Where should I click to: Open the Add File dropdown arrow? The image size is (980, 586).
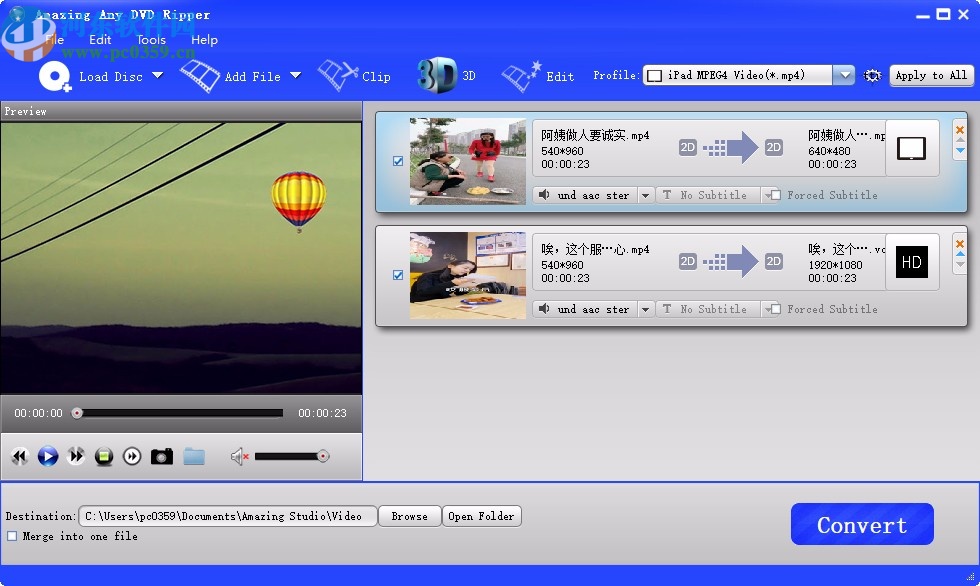tap(294, 76)
